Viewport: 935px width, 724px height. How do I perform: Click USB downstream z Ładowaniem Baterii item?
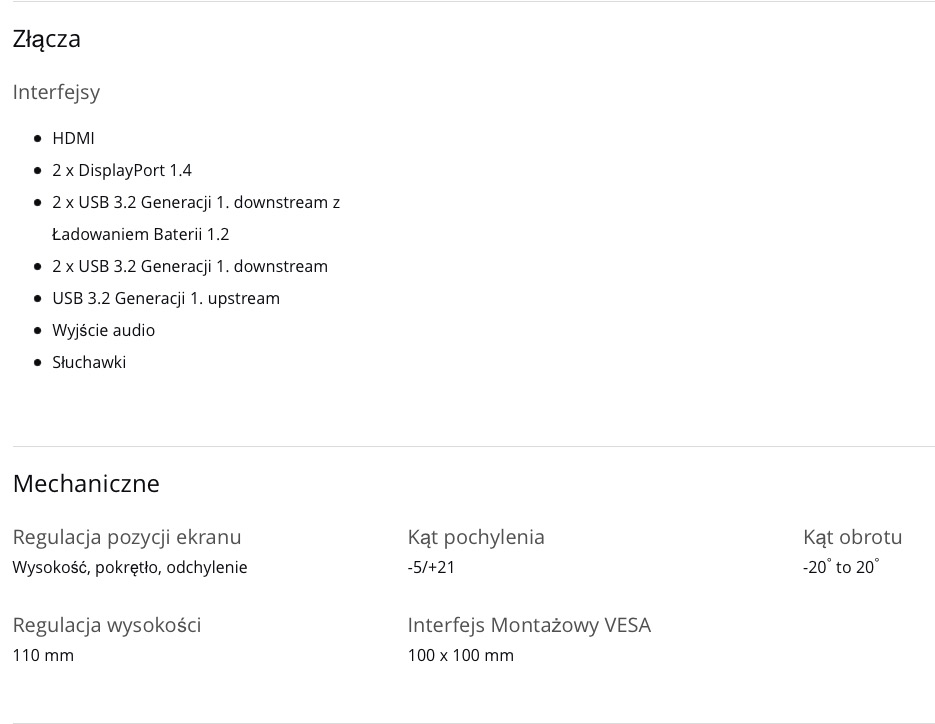click(196, 218)
